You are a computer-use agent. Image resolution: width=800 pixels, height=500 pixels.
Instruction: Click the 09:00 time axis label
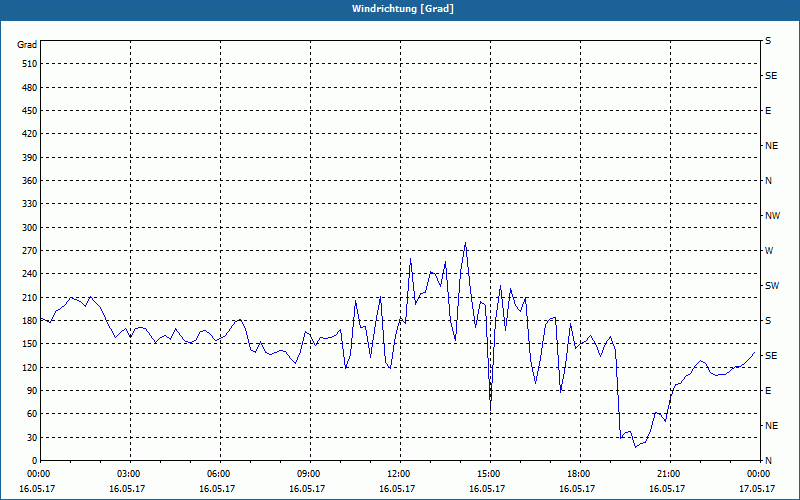coord(310,474)
